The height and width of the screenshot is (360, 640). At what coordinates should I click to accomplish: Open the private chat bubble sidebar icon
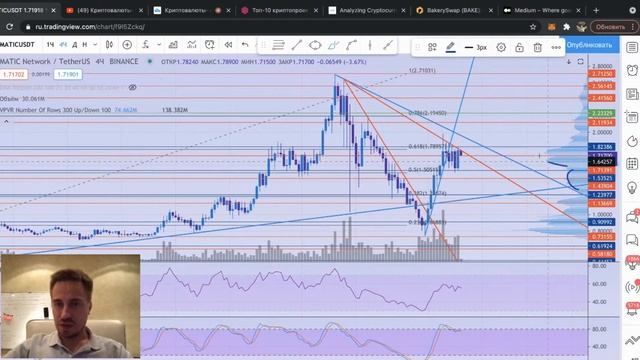(x=632, y=240)
